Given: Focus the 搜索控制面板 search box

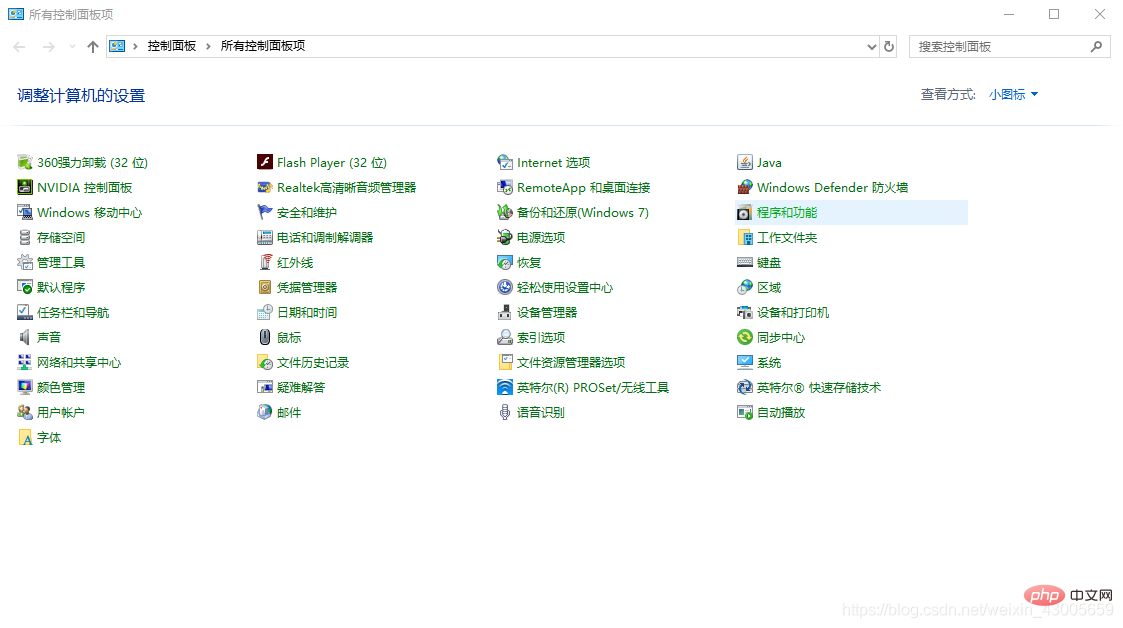Looking at the screenshot, I should (1010, 47).
